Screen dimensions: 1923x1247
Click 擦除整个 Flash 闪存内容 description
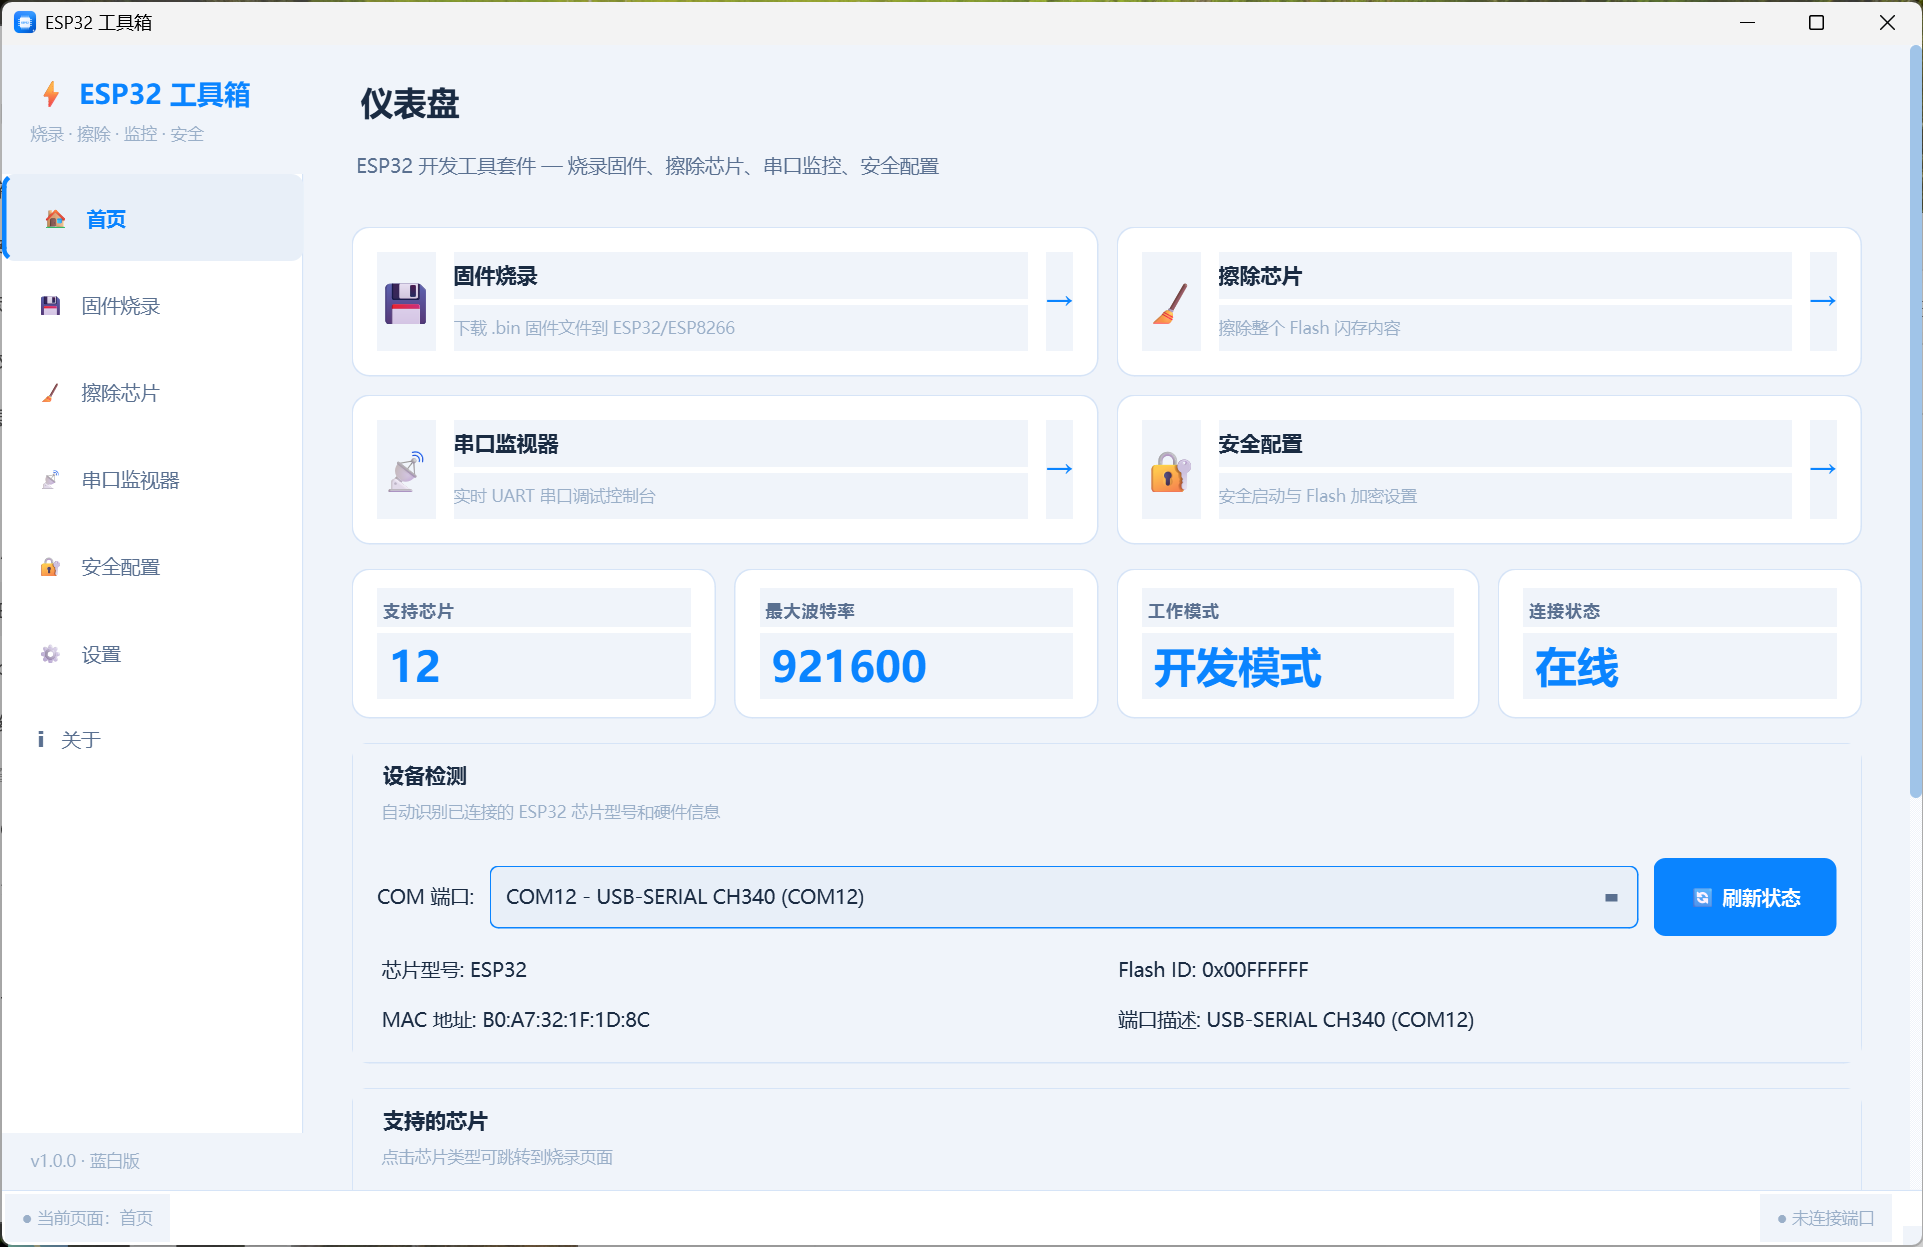coord(1309,328)
